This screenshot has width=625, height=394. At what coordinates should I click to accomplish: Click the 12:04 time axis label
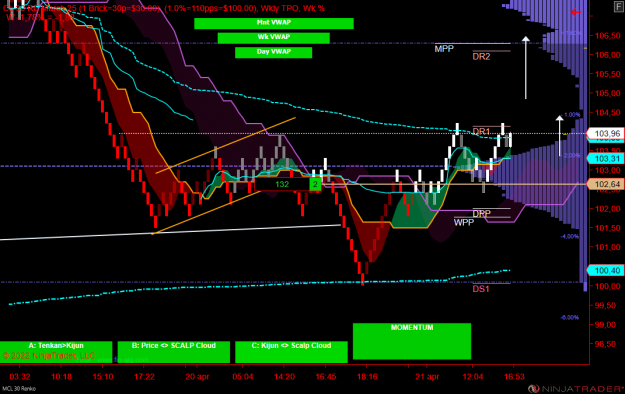click(x=473, y=377)
